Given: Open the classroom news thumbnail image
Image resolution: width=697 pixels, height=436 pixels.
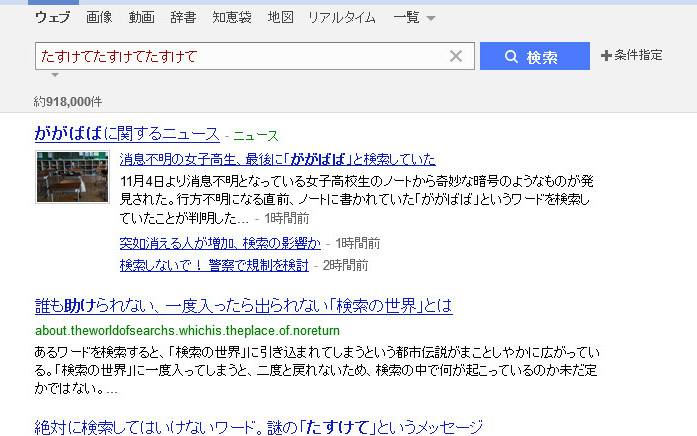Looking at the screenshot, I should click(72, 177).
